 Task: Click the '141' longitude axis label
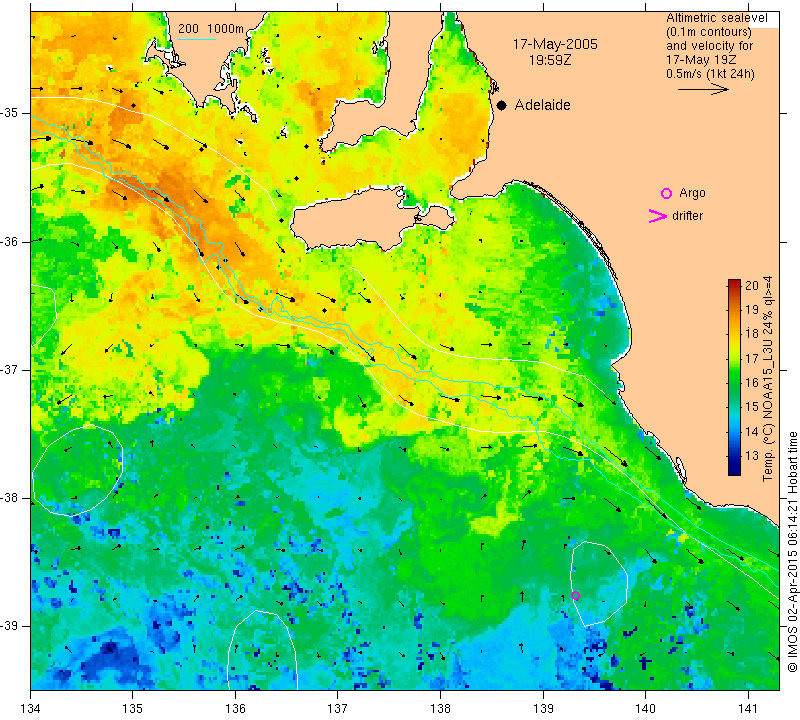(x=748, y=708)
